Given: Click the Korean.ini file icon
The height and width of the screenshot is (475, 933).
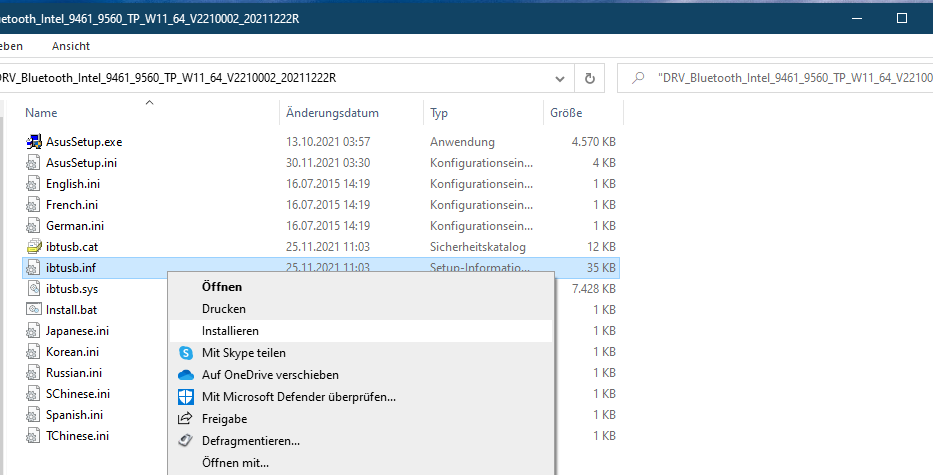Looking at the screenshot, I should (x=34, y=352).
